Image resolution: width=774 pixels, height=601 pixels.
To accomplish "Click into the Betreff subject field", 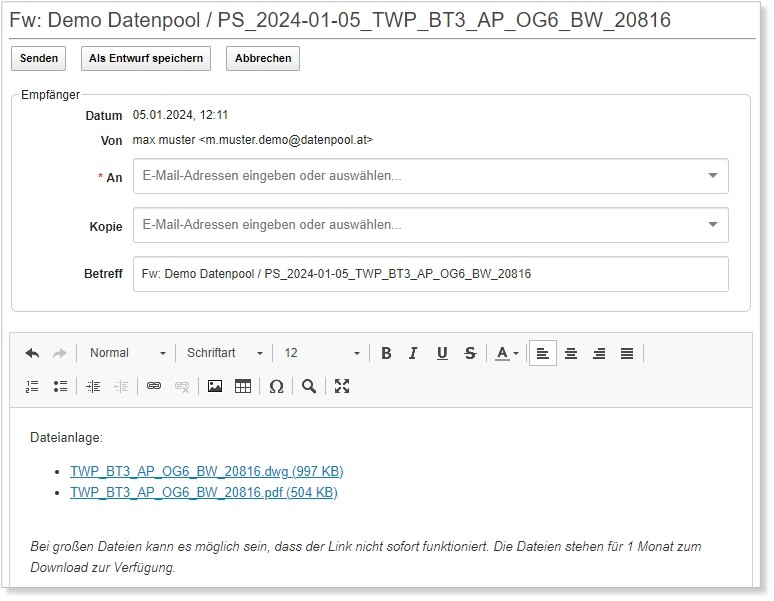I will pyautogui.click(x=430, y=274).
